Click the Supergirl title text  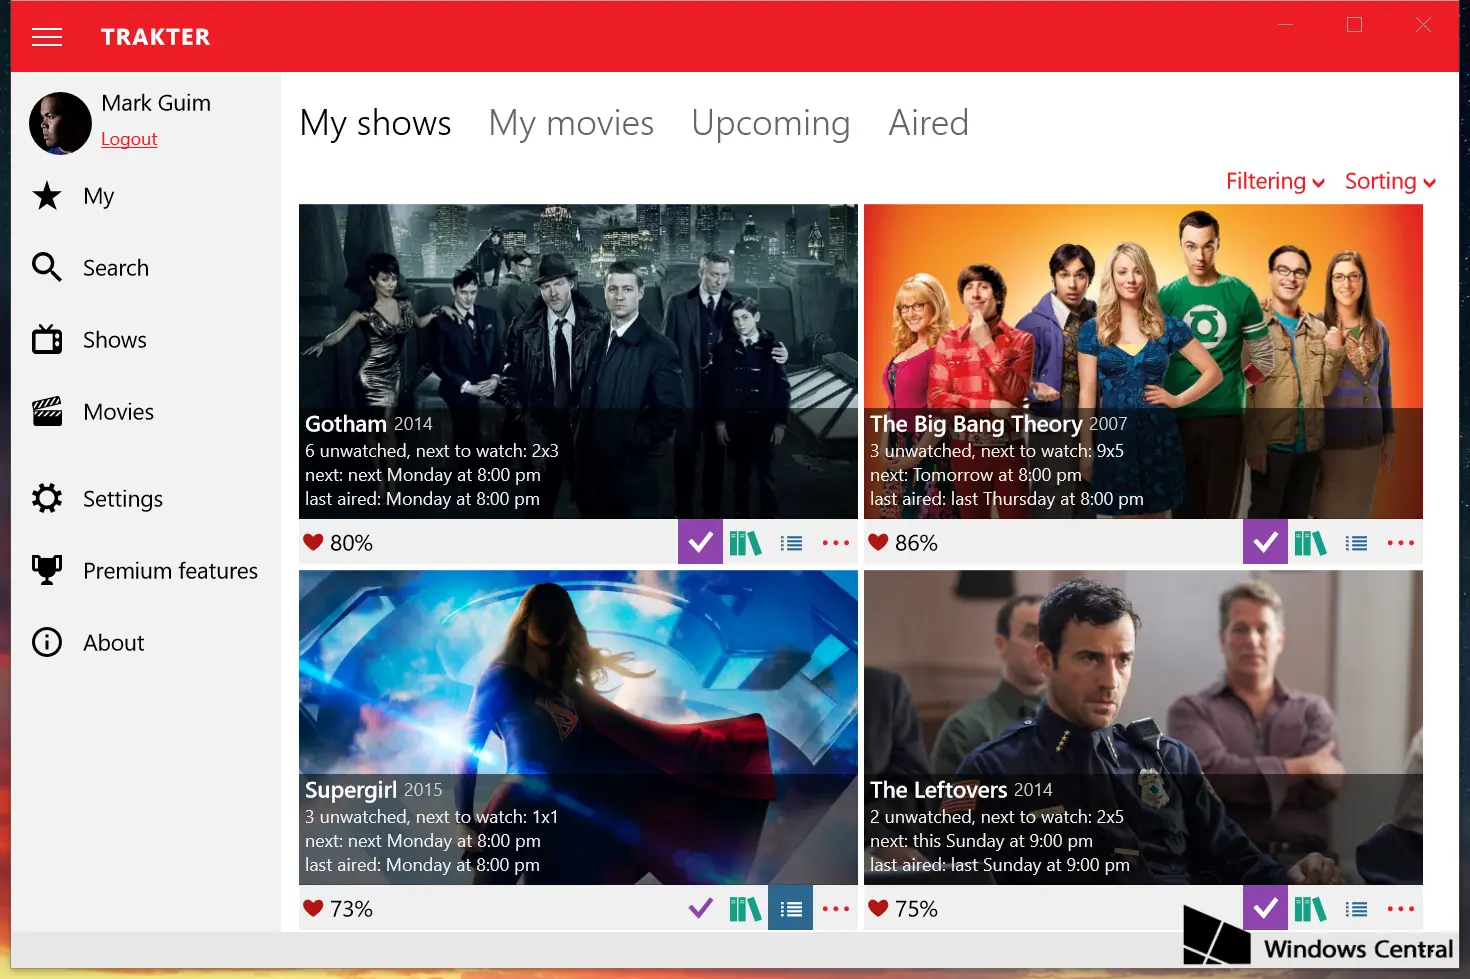pos(351,790)
